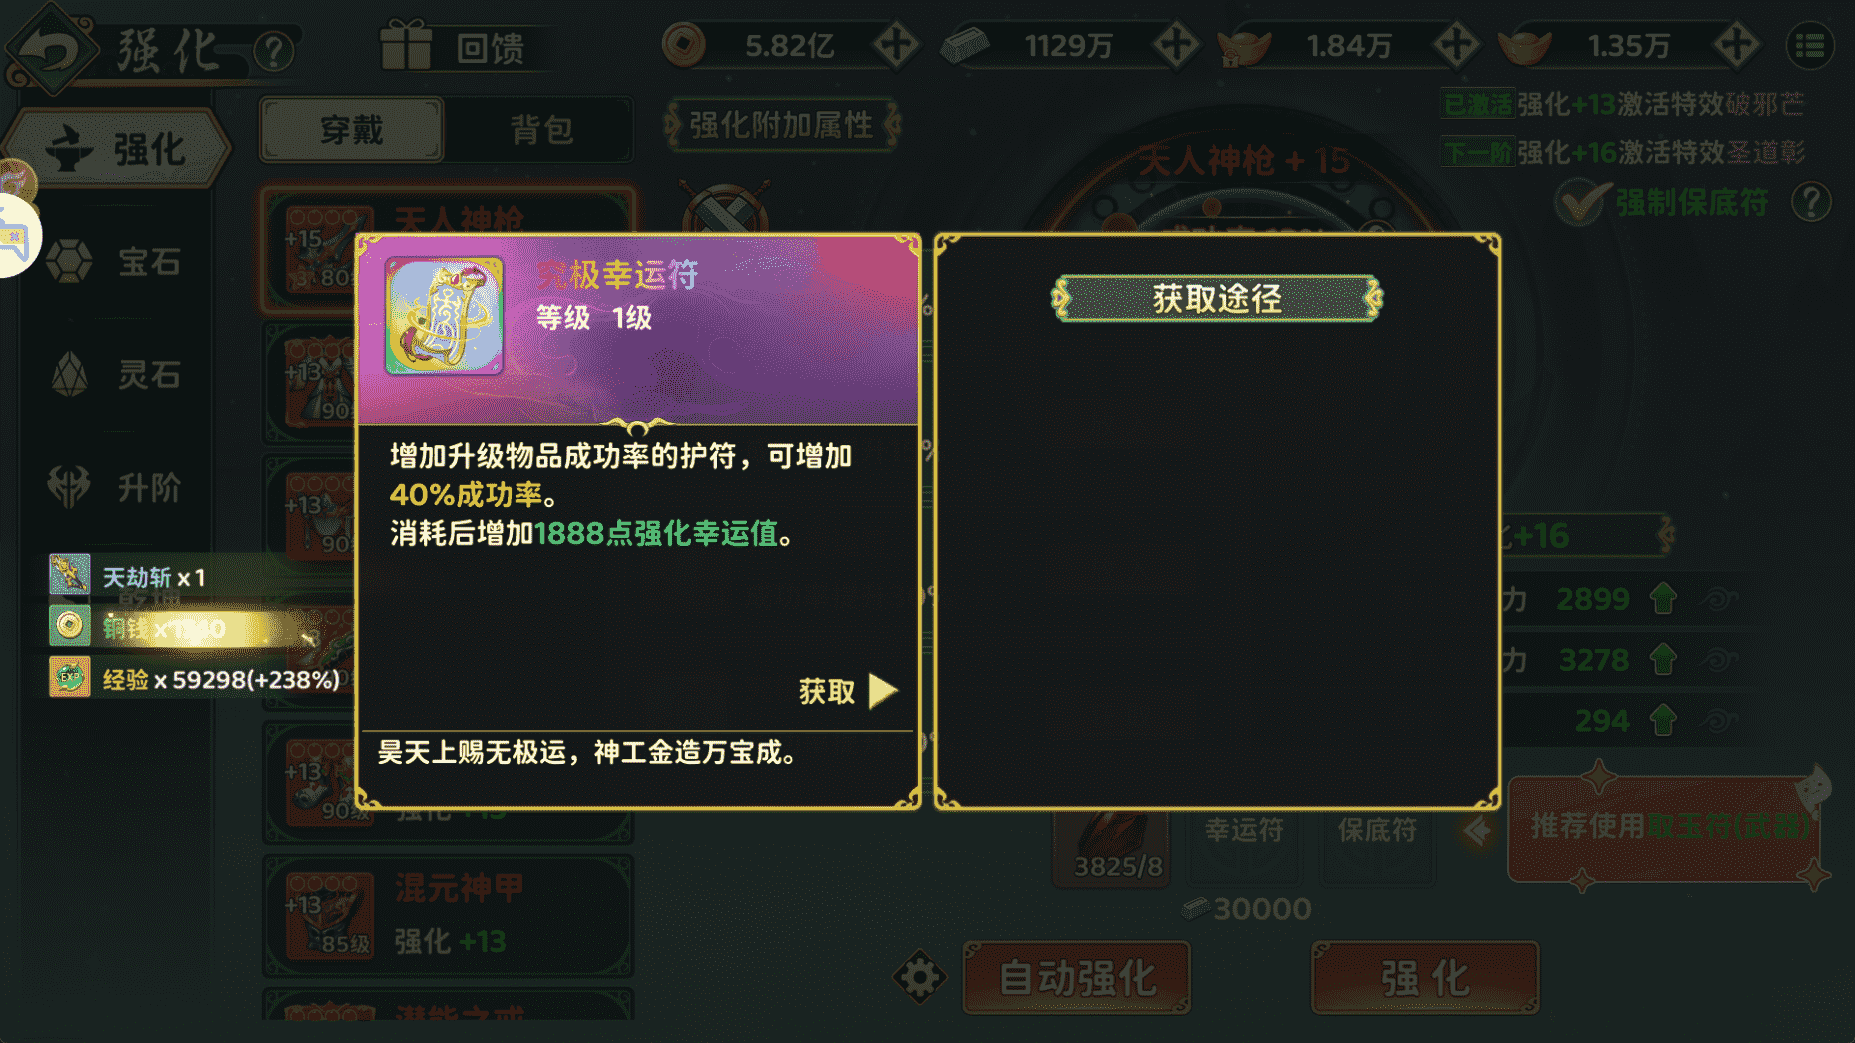Viewport: 1855px width, 1043px height.
Task: Open the list menu icon at top right
Action: point(1810,46)
